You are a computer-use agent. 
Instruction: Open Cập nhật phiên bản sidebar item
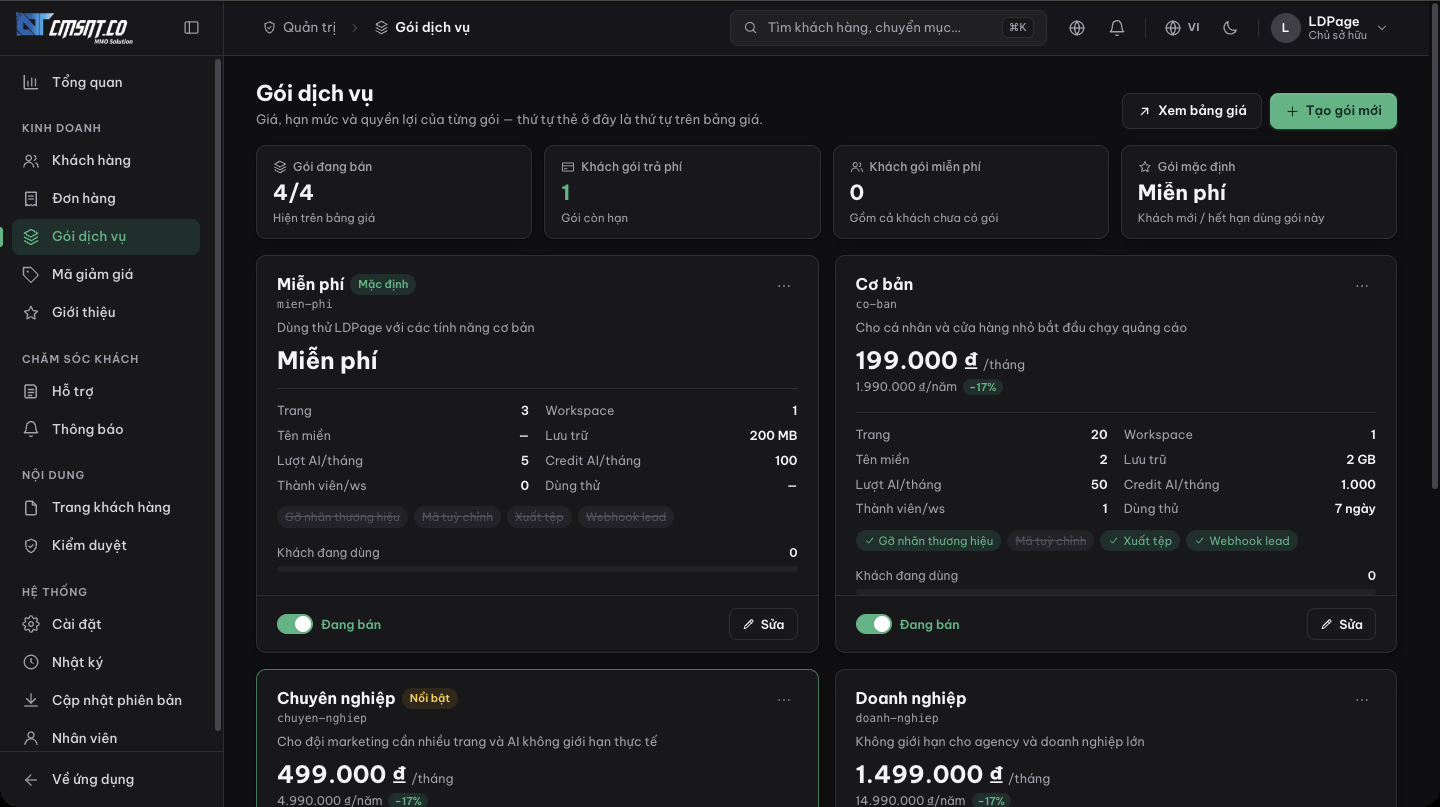(106, 700)
